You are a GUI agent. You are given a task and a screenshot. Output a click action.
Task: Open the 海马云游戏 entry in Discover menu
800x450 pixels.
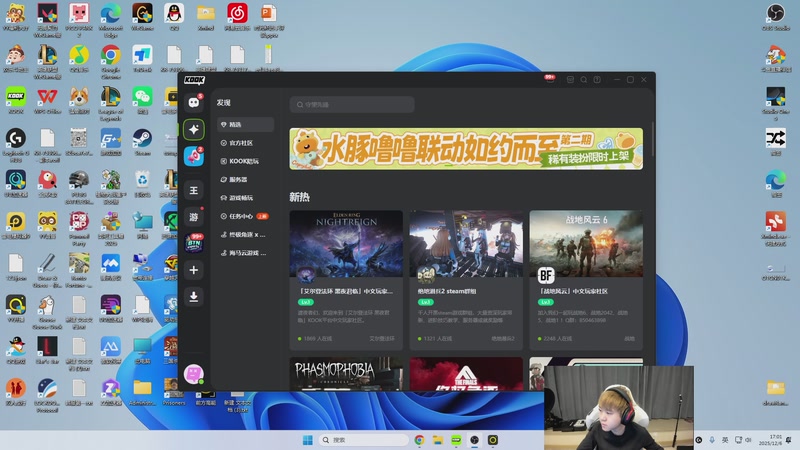pyautogui.click(x=245, y=253)
